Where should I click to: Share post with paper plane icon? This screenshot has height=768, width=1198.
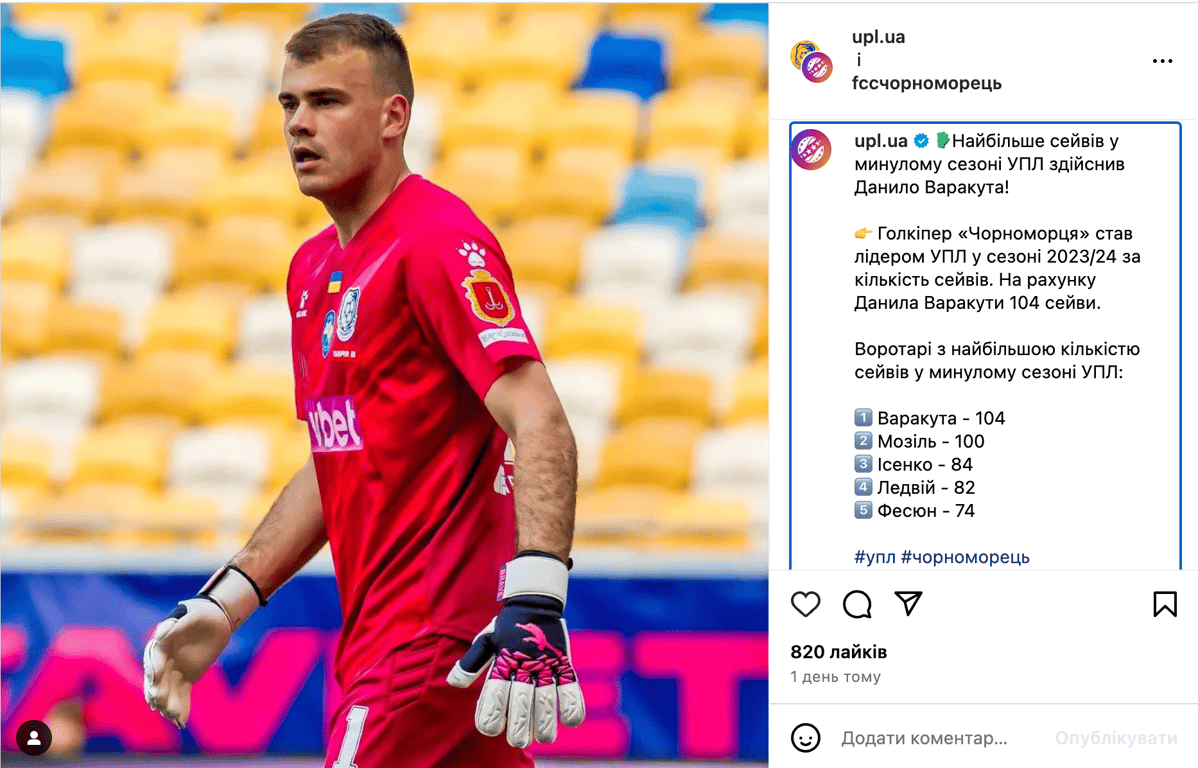coord(908,603)
